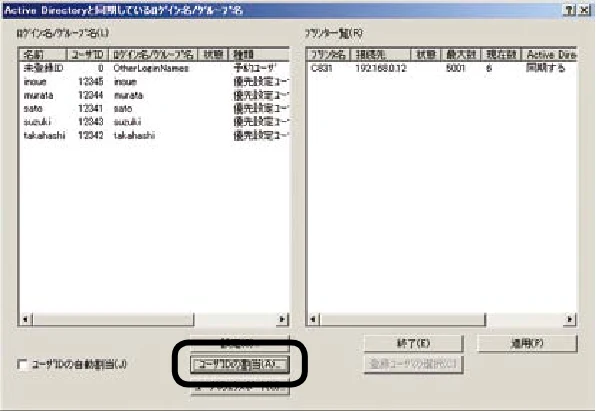
Task: Click the 192.168.0.12 connection cell
Action: (x=381, y=68)
